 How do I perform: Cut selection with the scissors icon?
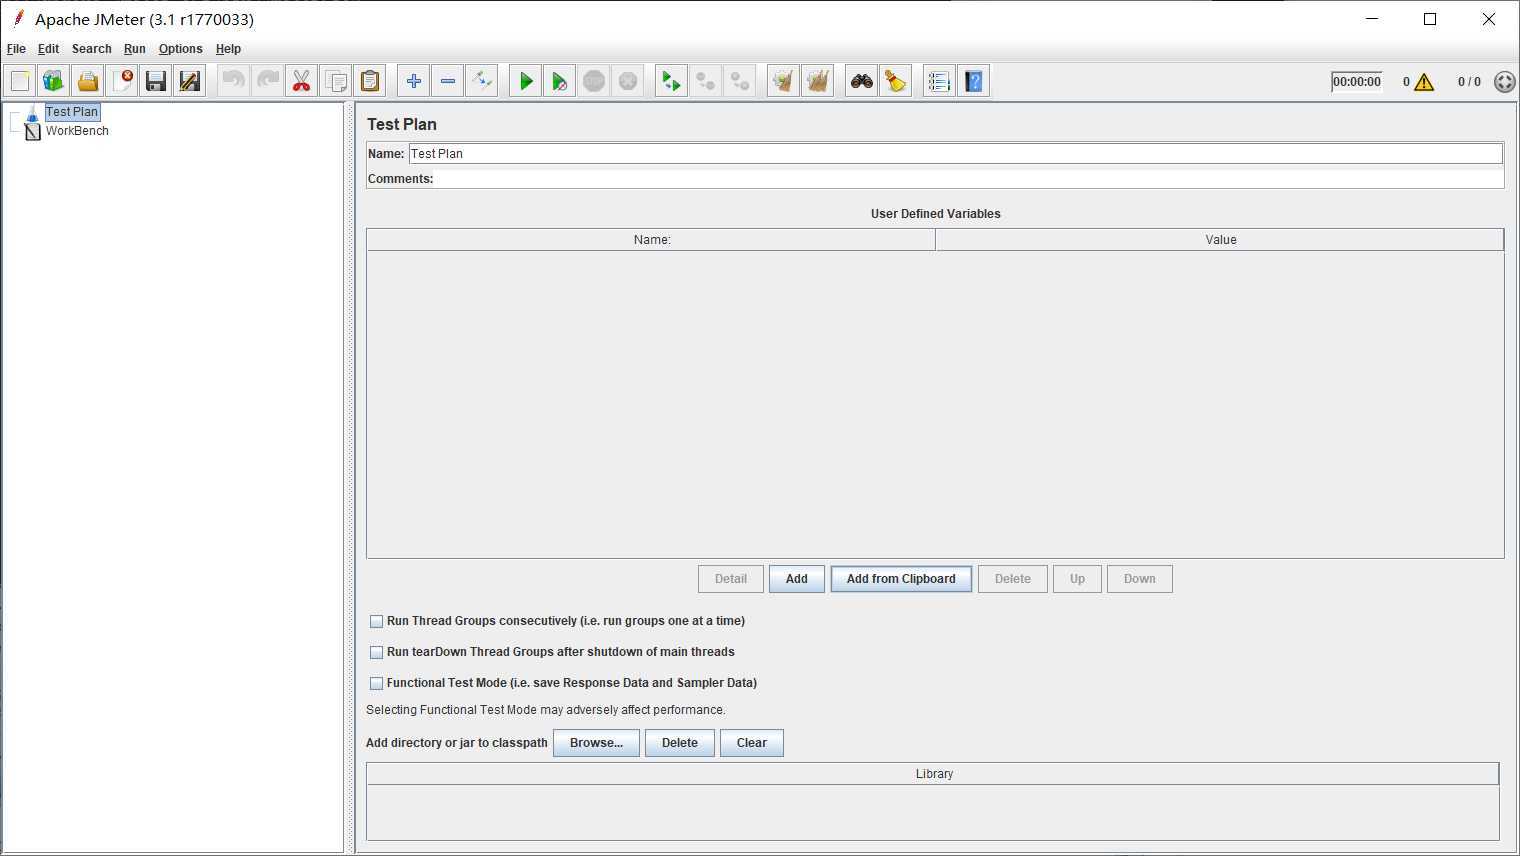click(302, 81)
